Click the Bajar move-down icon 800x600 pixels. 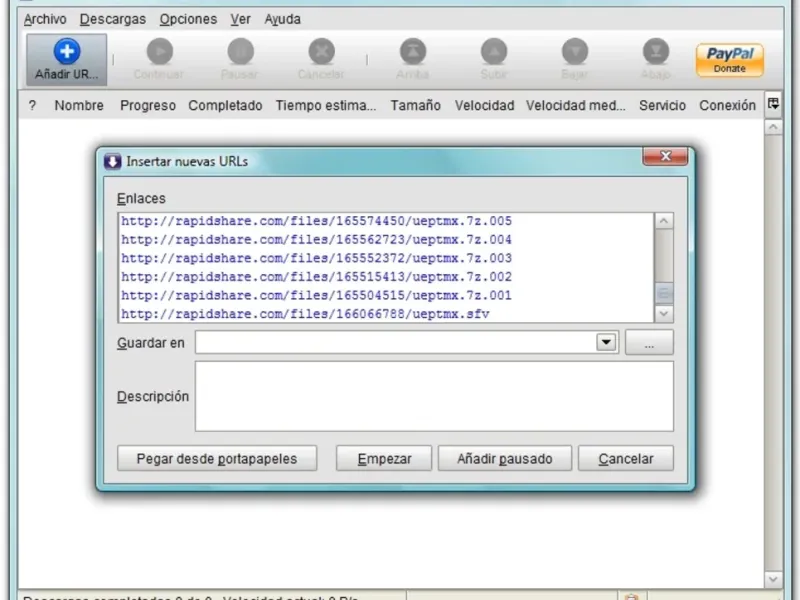click(x=575, y=52)
